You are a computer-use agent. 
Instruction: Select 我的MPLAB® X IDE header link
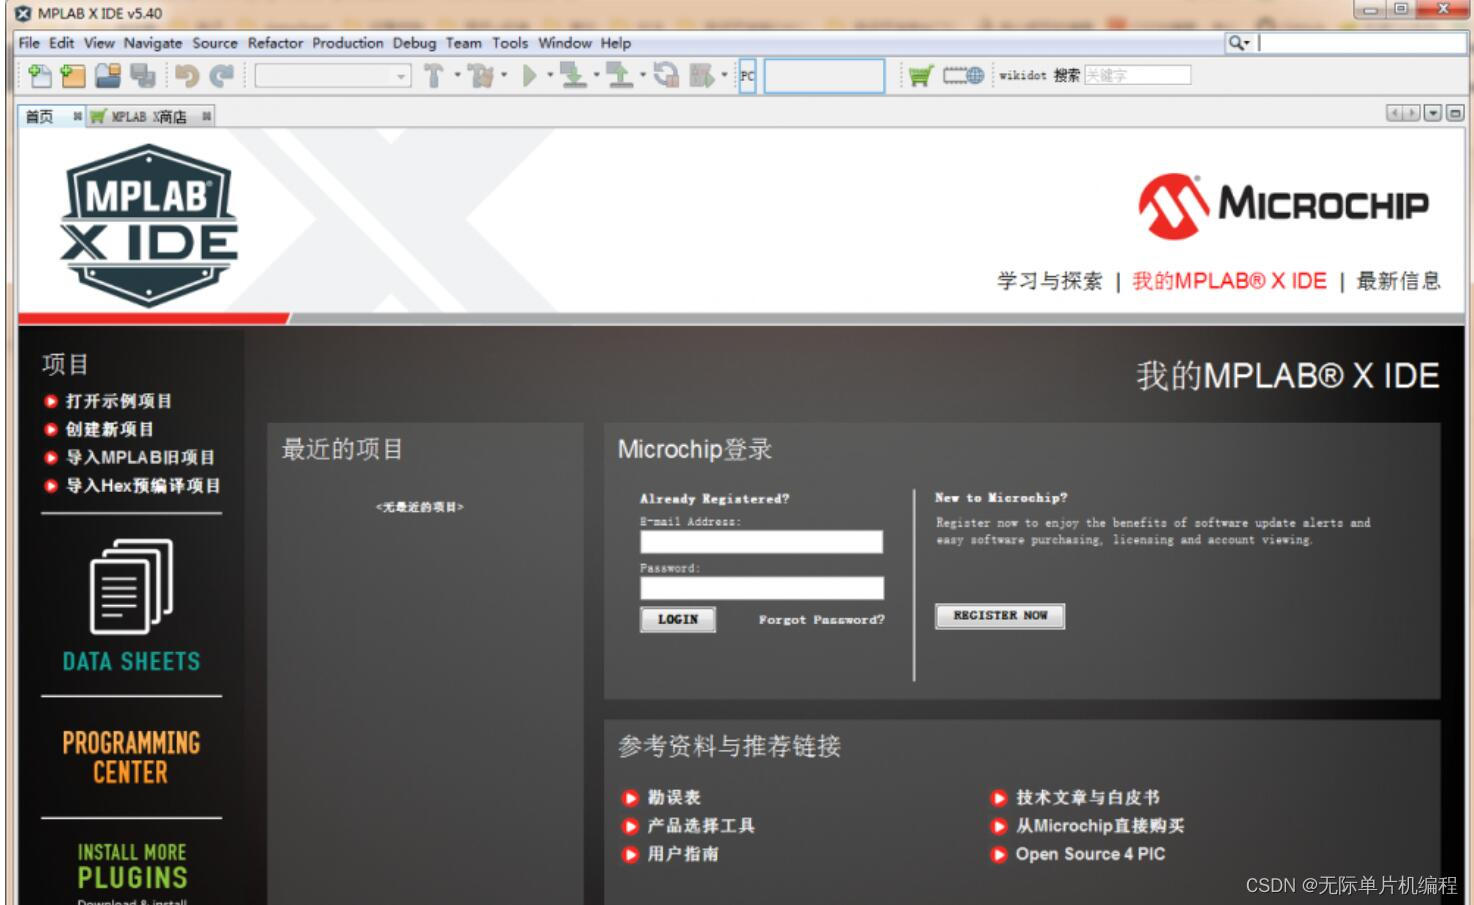click(x=1229, y=281)
